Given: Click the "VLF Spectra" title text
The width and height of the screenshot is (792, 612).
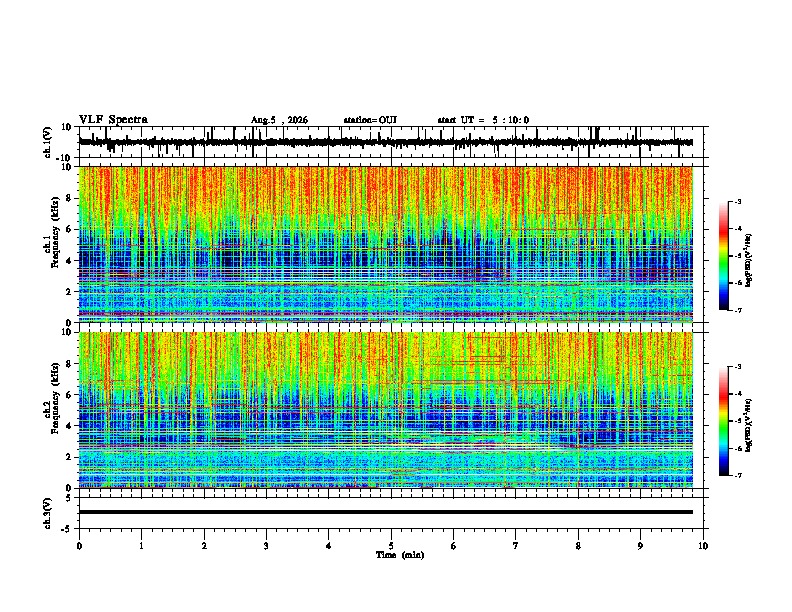Looking at the screenshot, I should 113,120.
